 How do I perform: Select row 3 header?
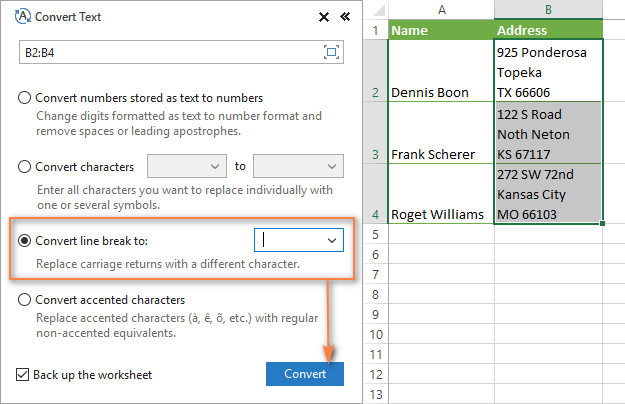coord(376,155)
